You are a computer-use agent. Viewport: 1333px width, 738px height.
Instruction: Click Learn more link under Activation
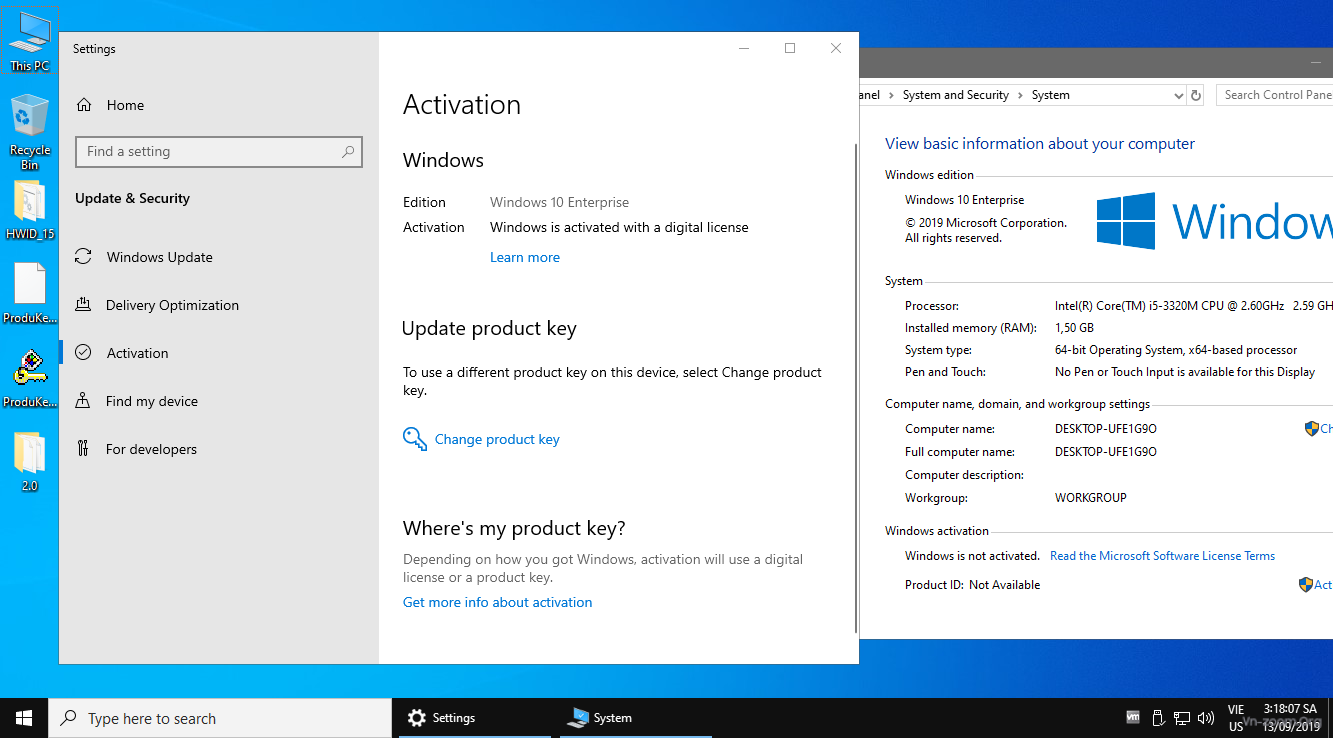525,257
